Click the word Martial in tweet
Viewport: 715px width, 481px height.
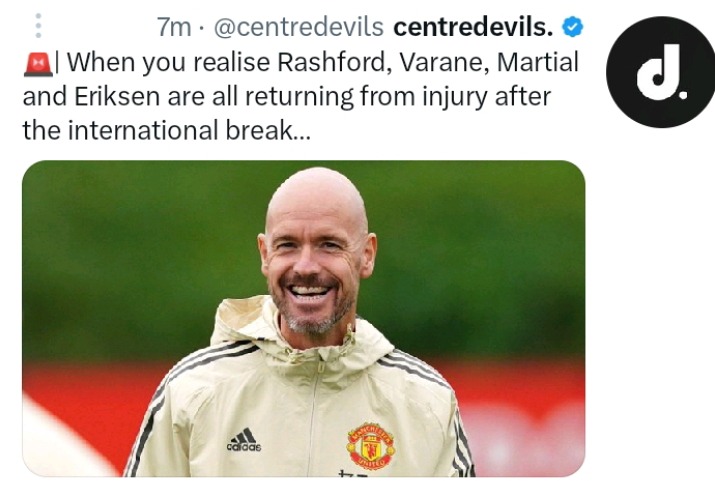click(x=538, y=62)
